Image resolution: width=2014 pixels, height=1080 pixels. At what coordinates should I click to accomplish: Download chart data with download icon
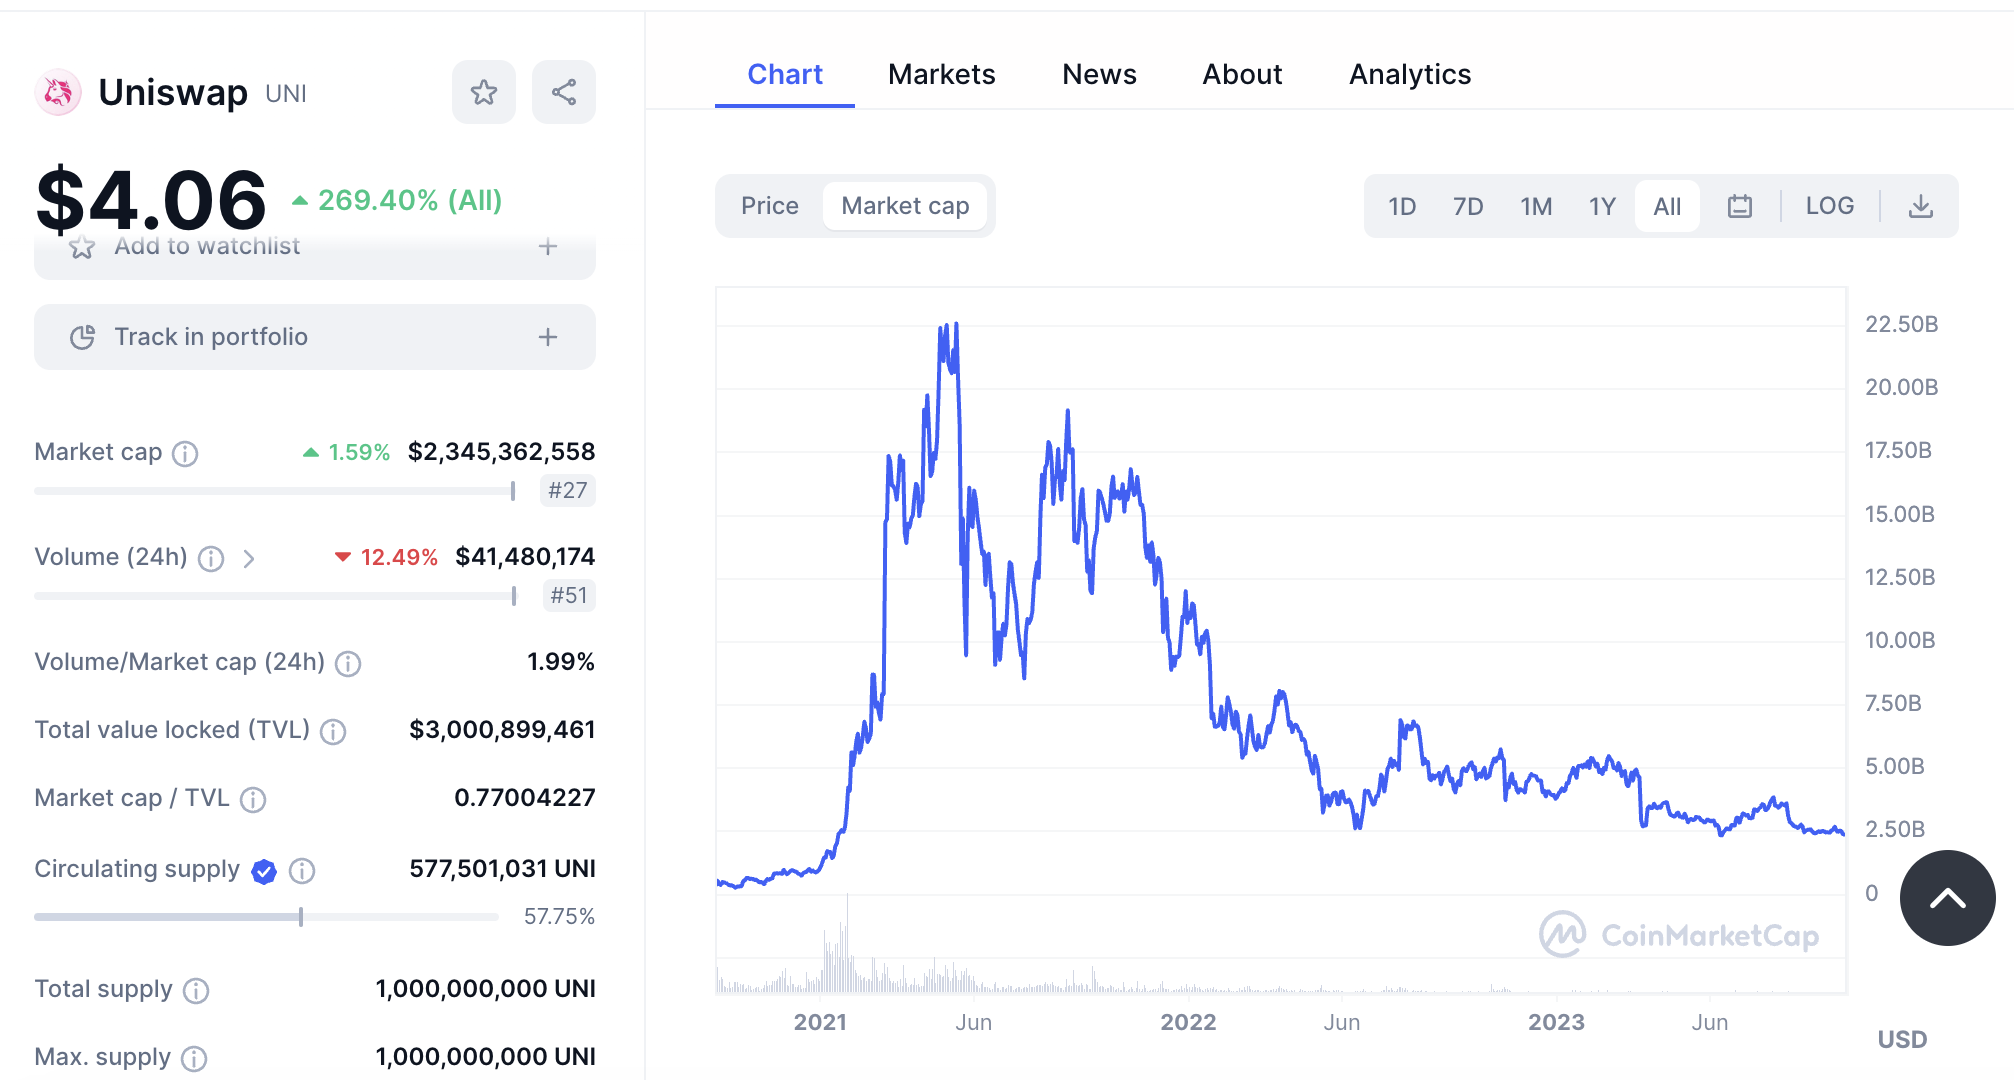click(x=1920, y=206)
